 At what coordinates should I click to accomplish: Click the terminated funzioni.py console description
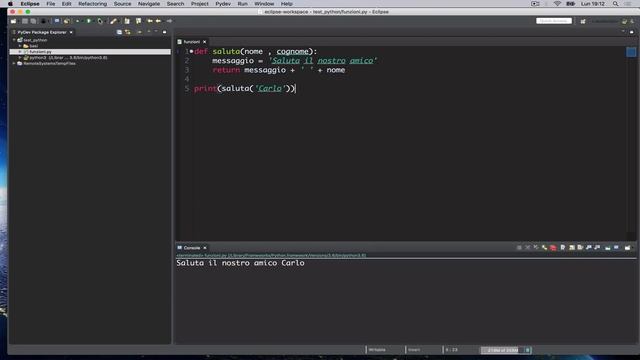coord(271,255)
